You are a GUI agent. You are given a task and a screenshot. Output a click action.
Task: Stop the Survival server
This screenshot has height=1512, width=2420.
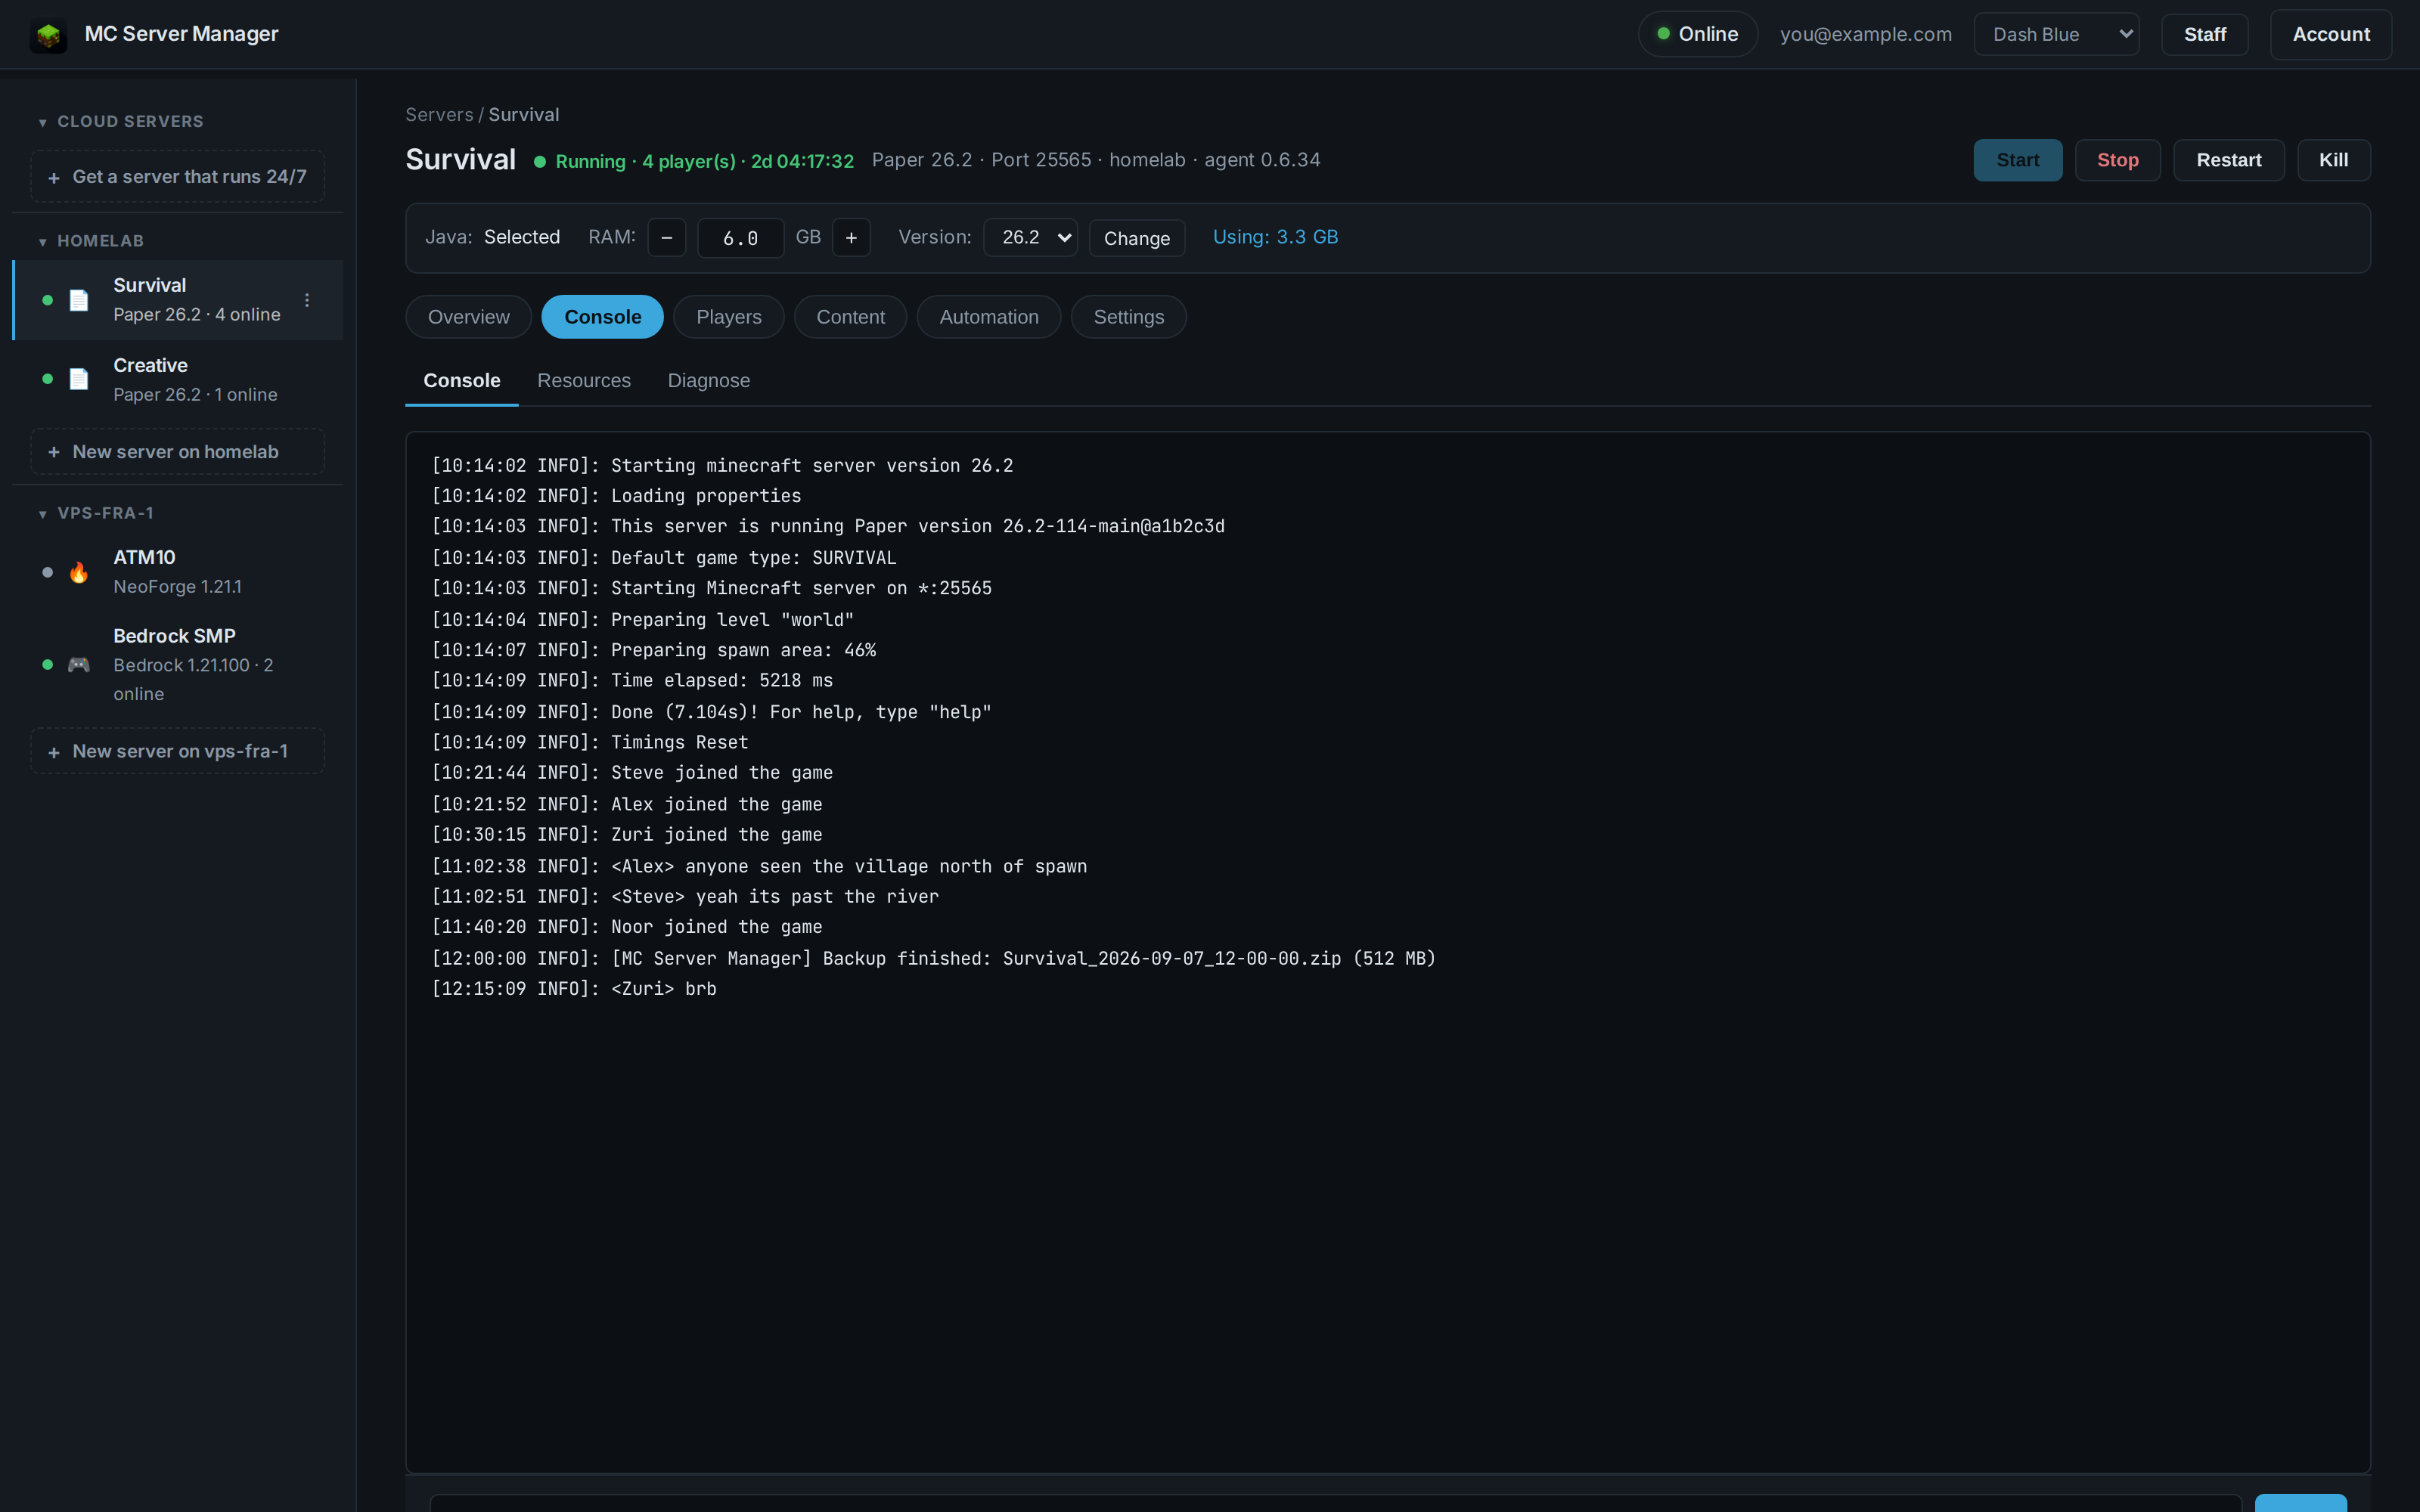click(x=2117, y=160)
